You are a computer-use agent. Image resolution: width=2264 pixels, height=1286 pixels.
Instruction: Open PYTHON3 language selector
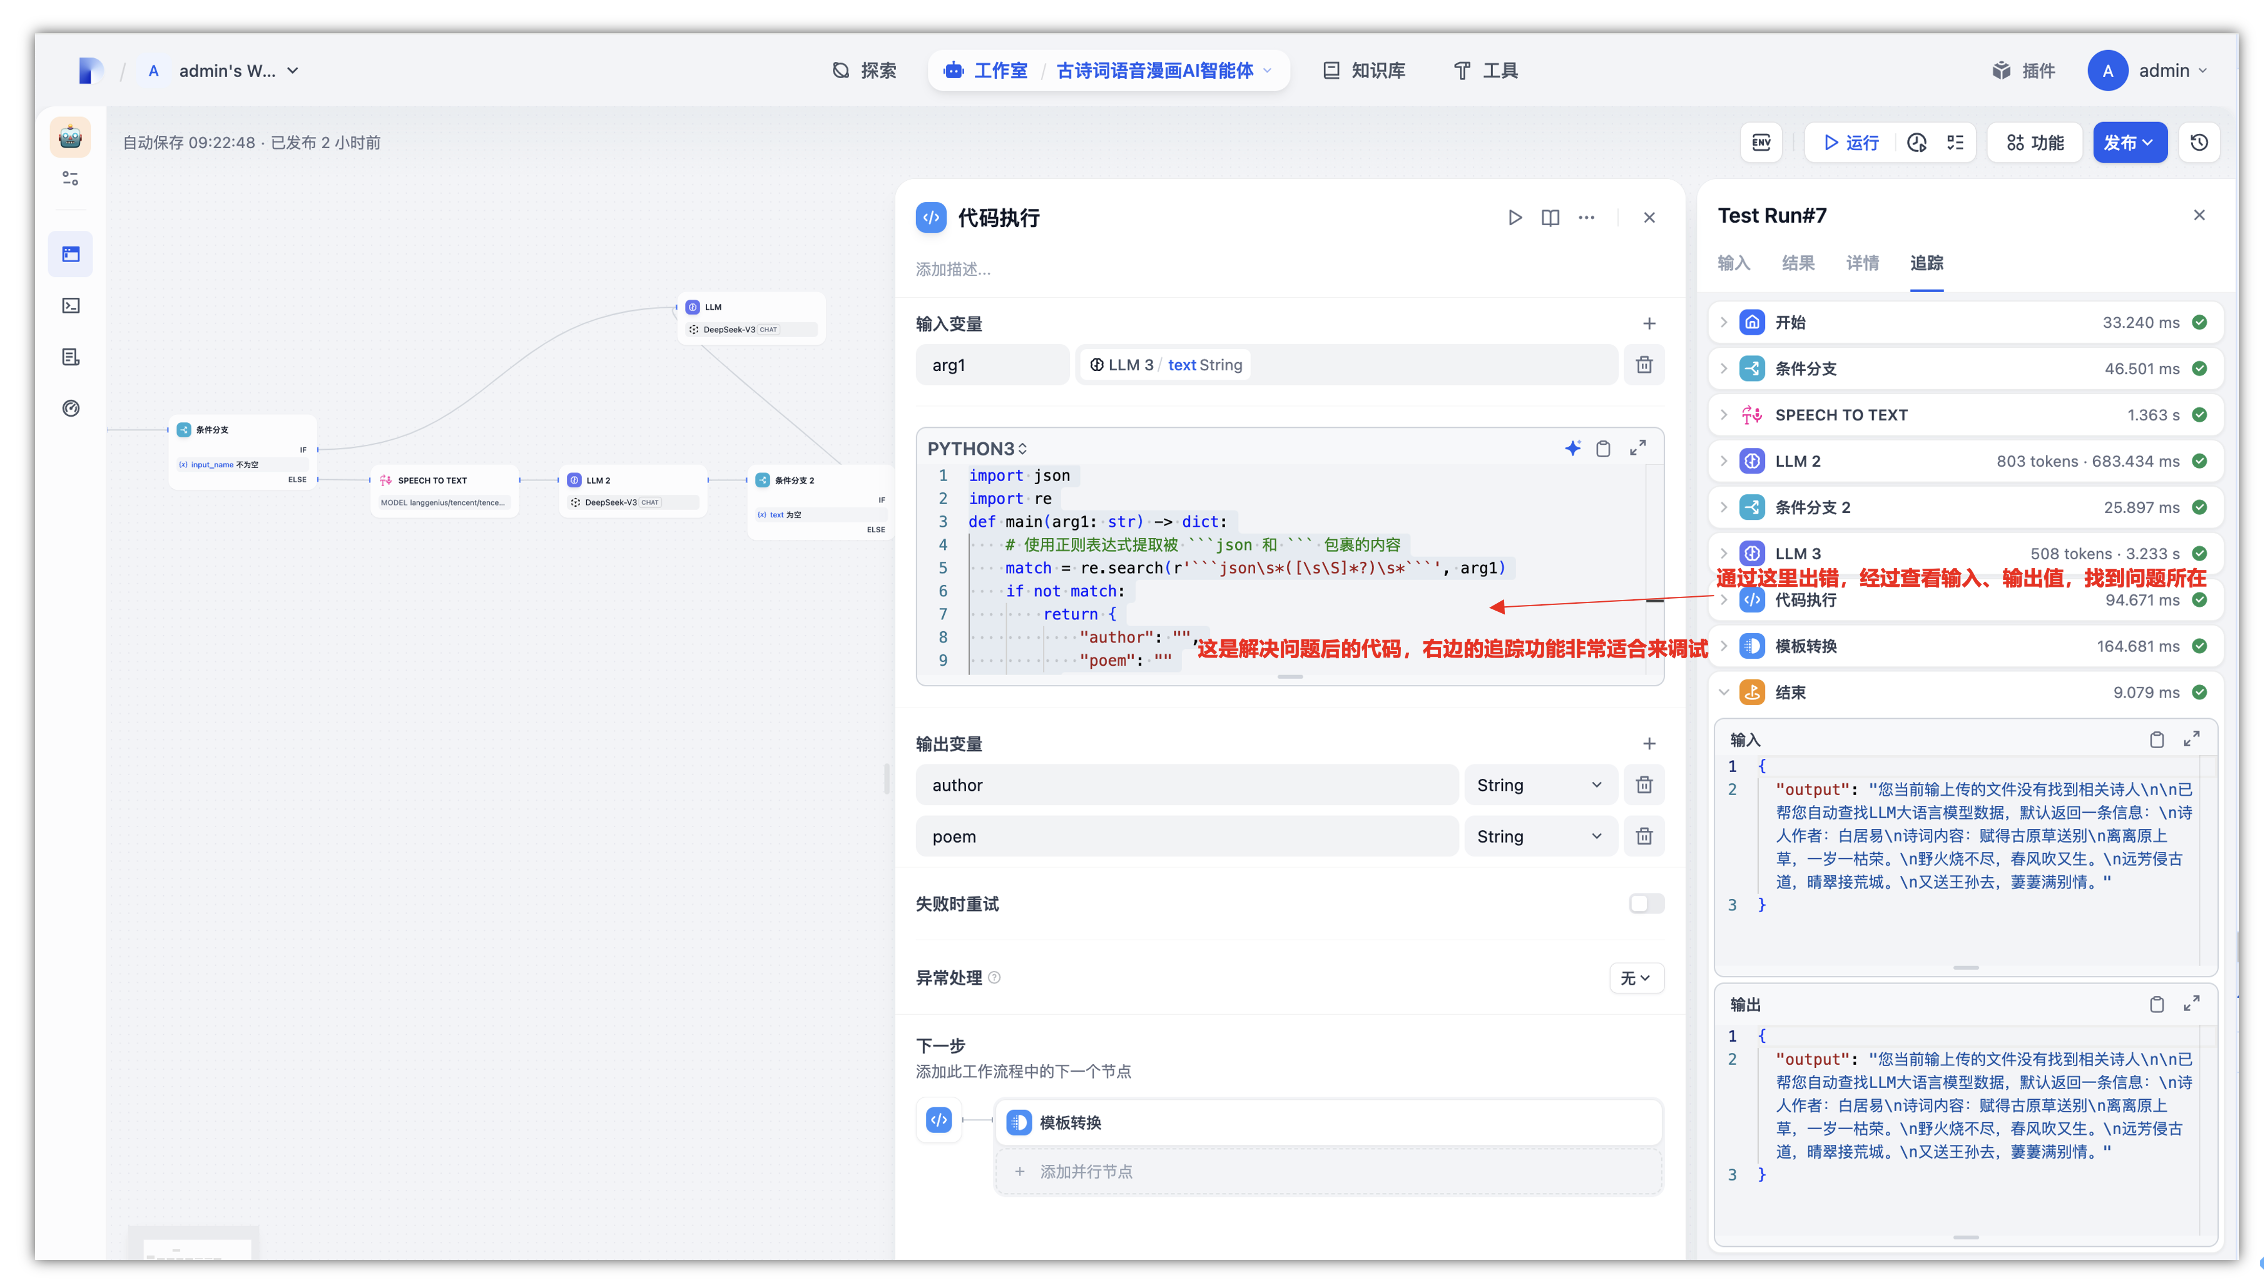click(977, 449)
